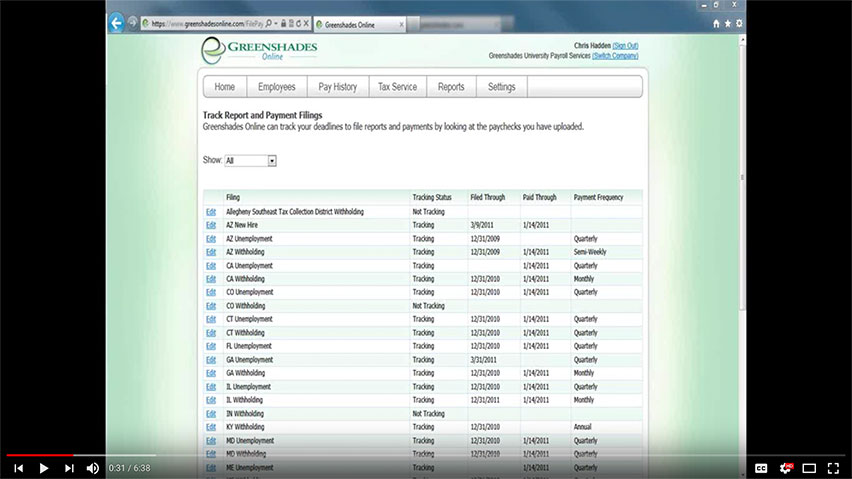
Task: Click the Sign Out link
Action: coord(625,46)
